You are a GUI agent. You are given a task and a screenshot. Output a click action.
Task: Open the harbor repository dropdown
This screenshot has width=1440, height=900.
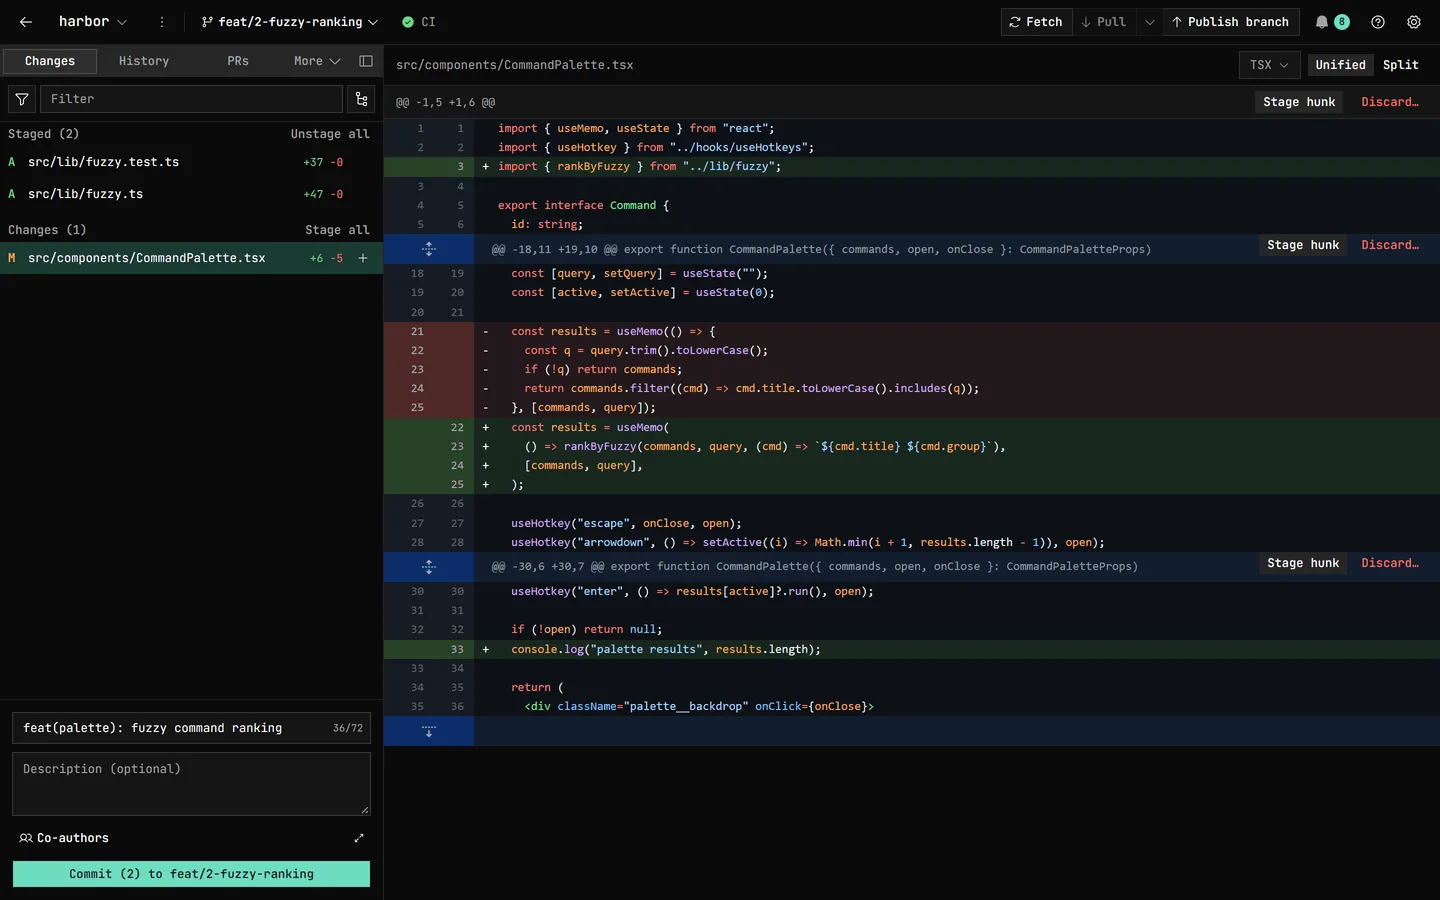click(92, 22)
